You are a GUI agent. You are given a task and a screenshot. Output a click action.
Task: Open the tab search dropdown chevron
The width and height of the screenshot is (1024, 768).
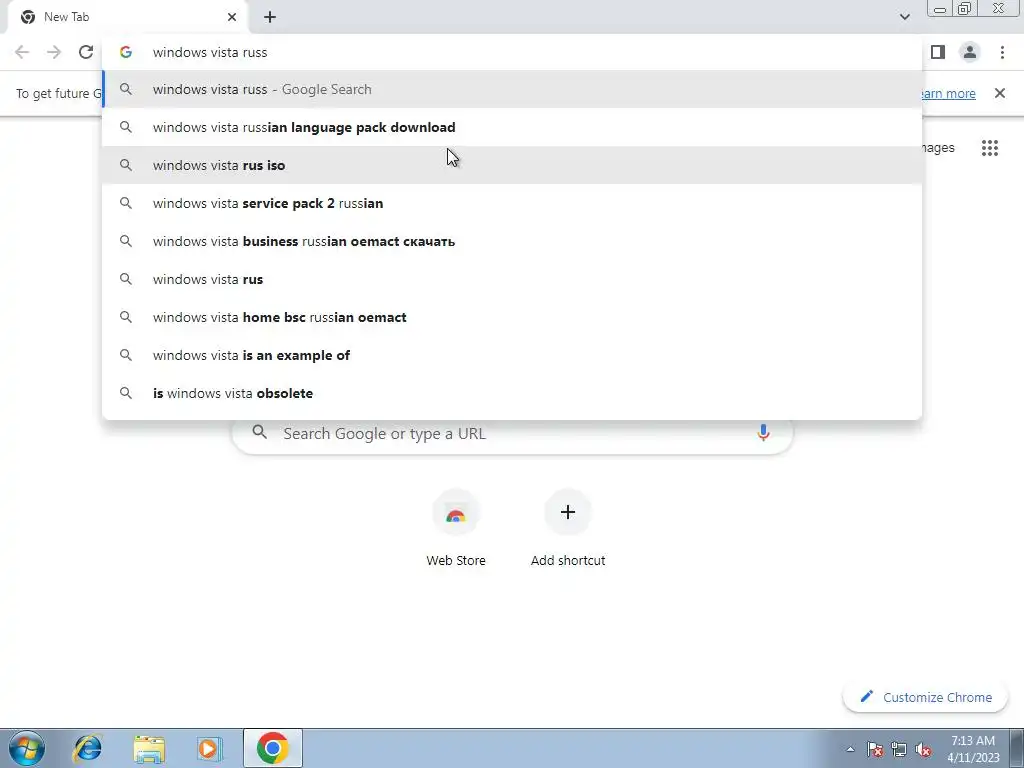pyautogui.click(x=904, y=17)
